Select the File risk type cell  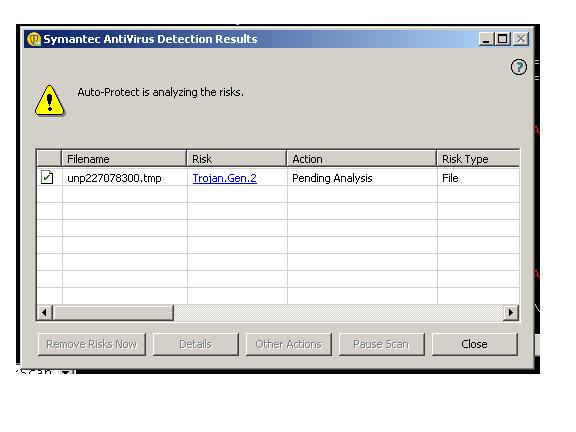[x=479, y=178]
